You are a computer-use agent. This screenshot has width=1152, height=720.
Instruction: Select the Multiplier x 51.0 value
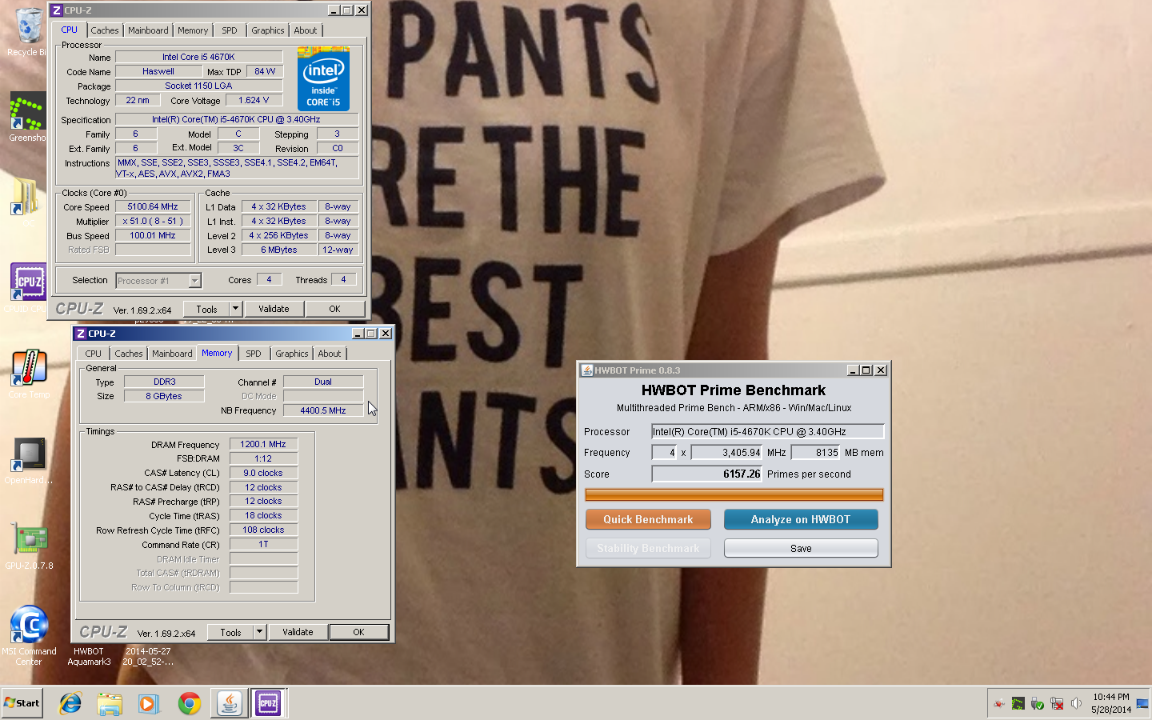pyautogui.click(x=153, y=221)
